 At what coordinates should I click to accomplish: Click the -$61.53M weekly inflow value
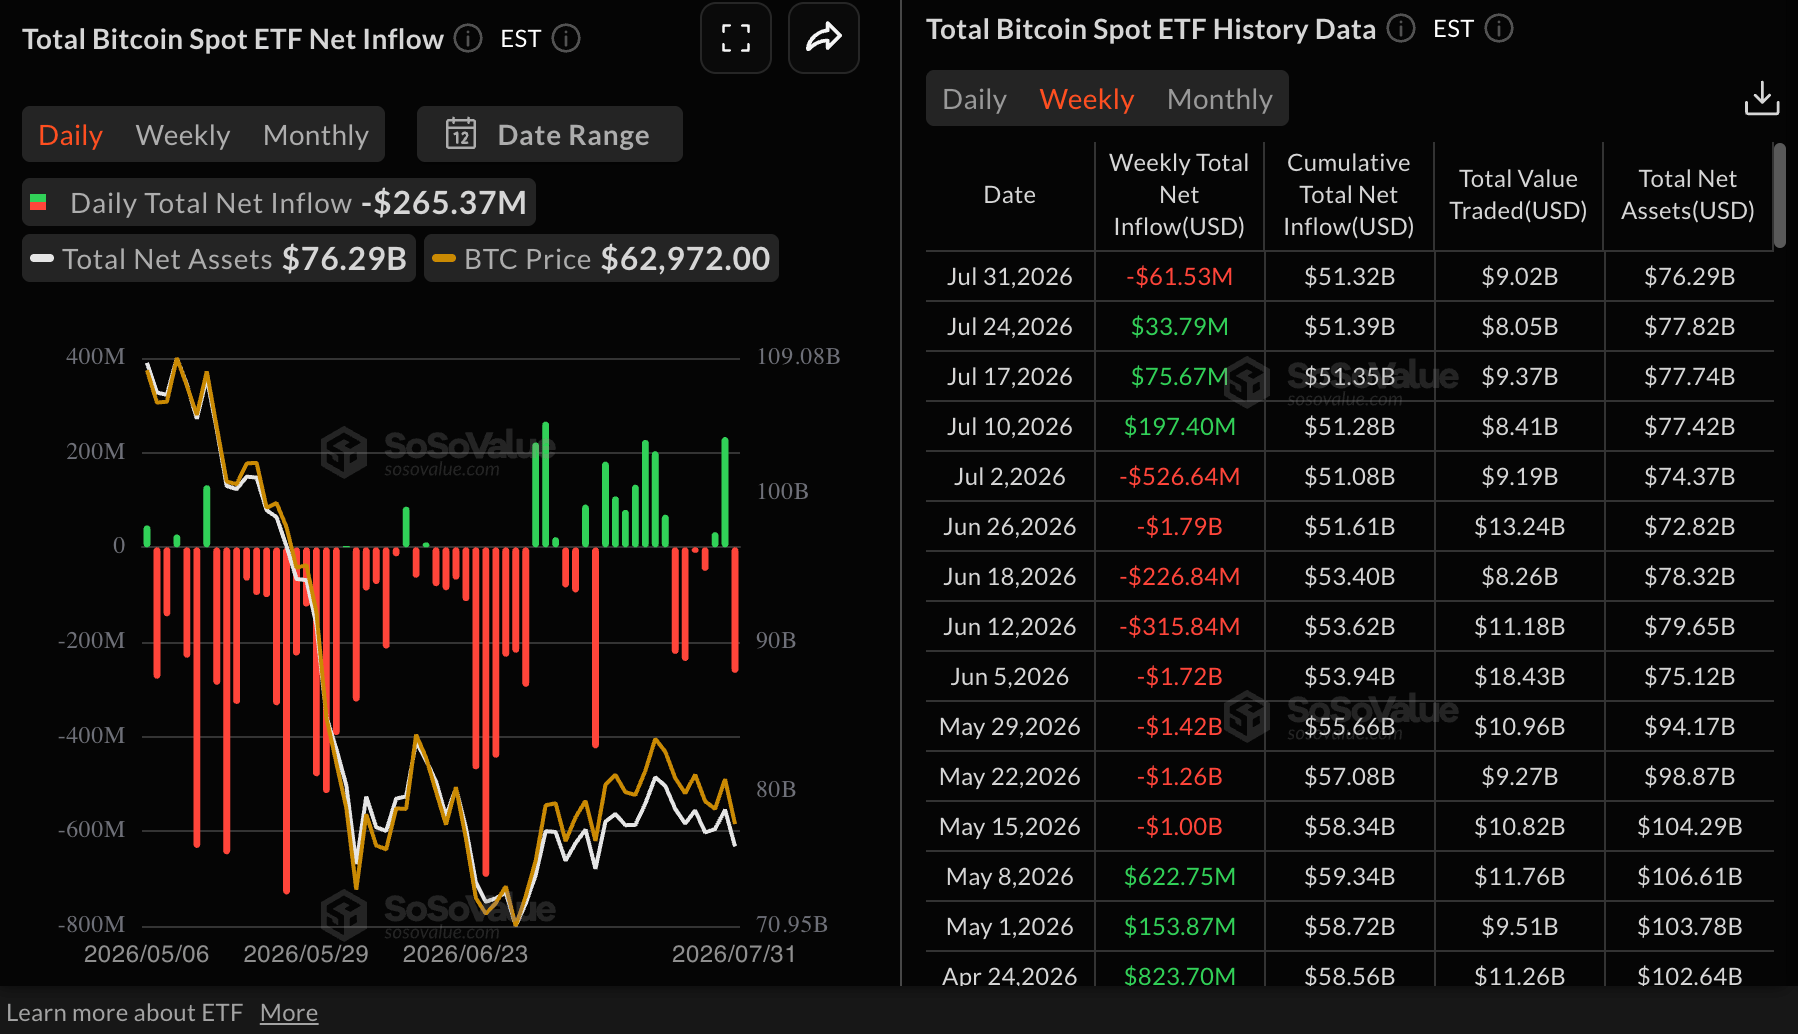(1179, 276)
